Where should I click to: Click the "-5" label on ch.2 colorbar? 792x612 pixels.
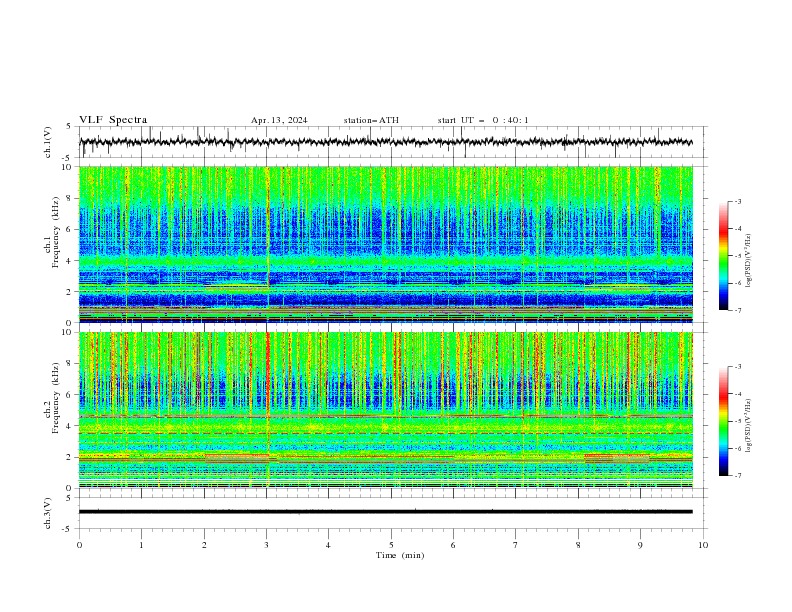coord(738,421)
